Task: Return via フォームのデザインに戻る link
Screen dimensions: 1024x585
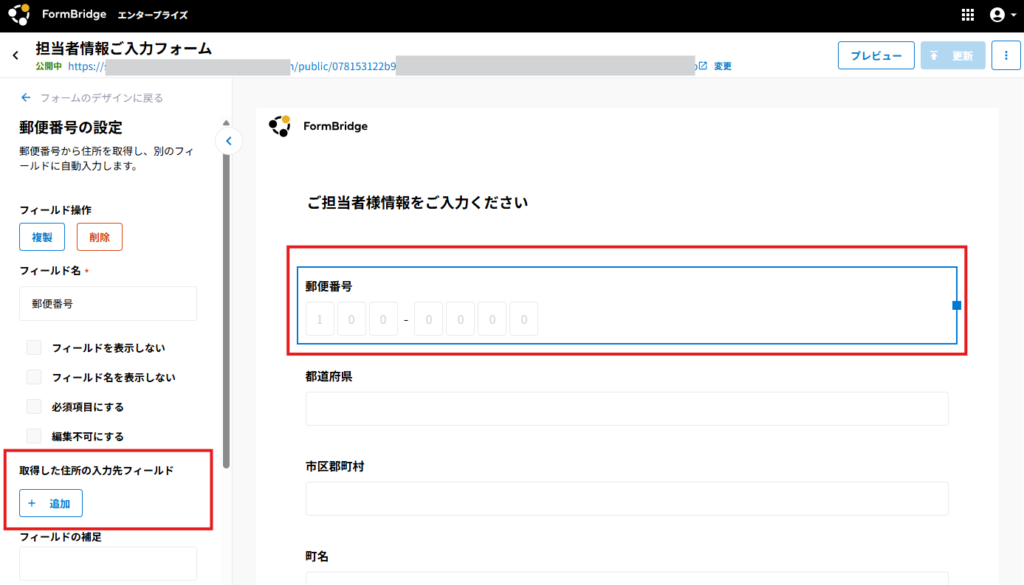Action: pos(91,98)
